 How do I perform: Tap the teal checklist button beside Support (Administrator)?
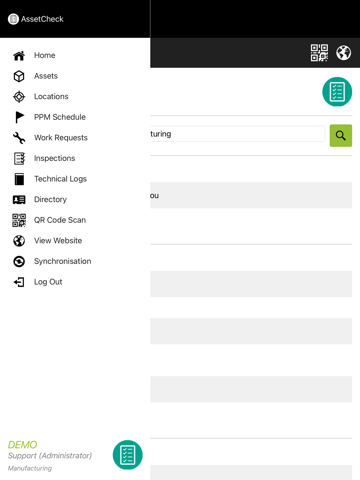(128, 455)
